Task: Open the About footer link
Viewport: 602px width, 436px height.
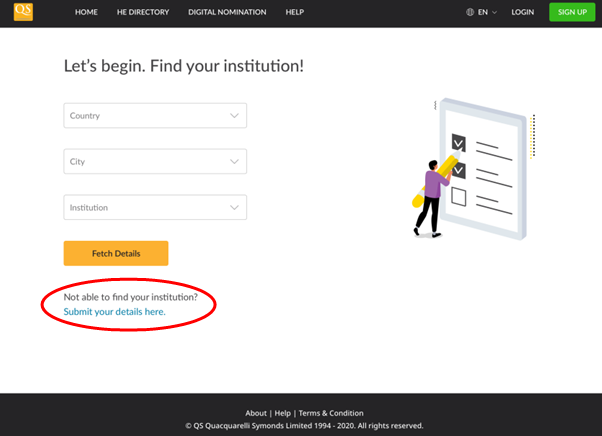Action: tap(256, 413)
